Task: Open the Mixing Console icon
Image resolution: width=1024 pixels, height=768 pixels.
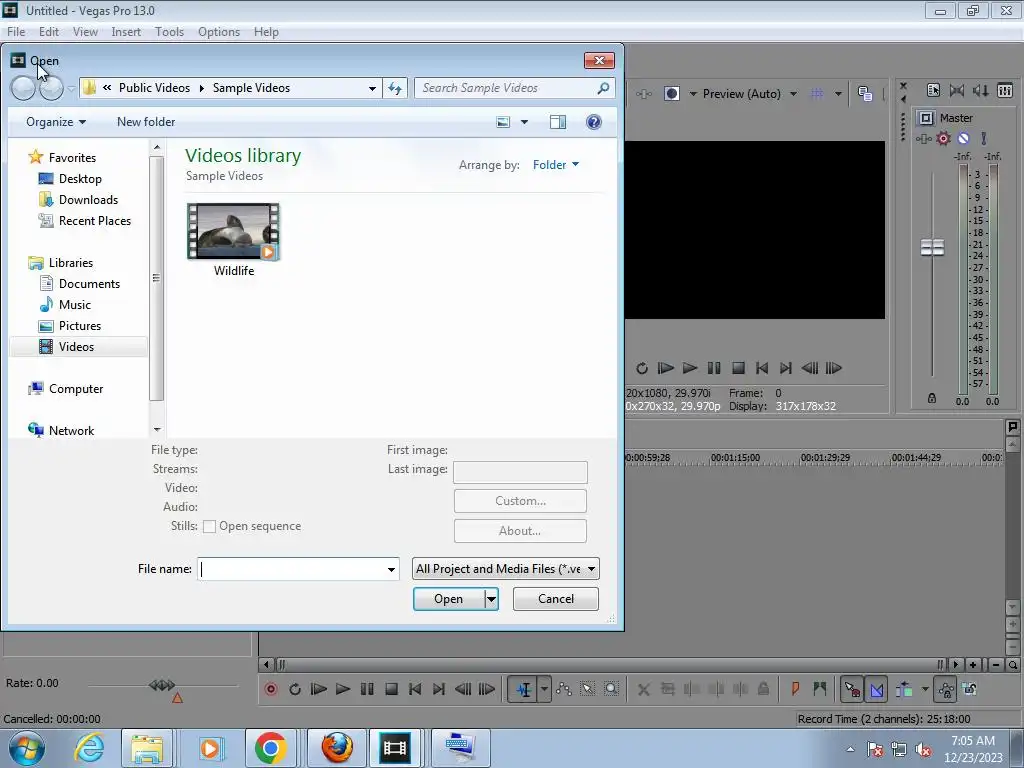Action: pyautogui.click(x=1005, y=90)
